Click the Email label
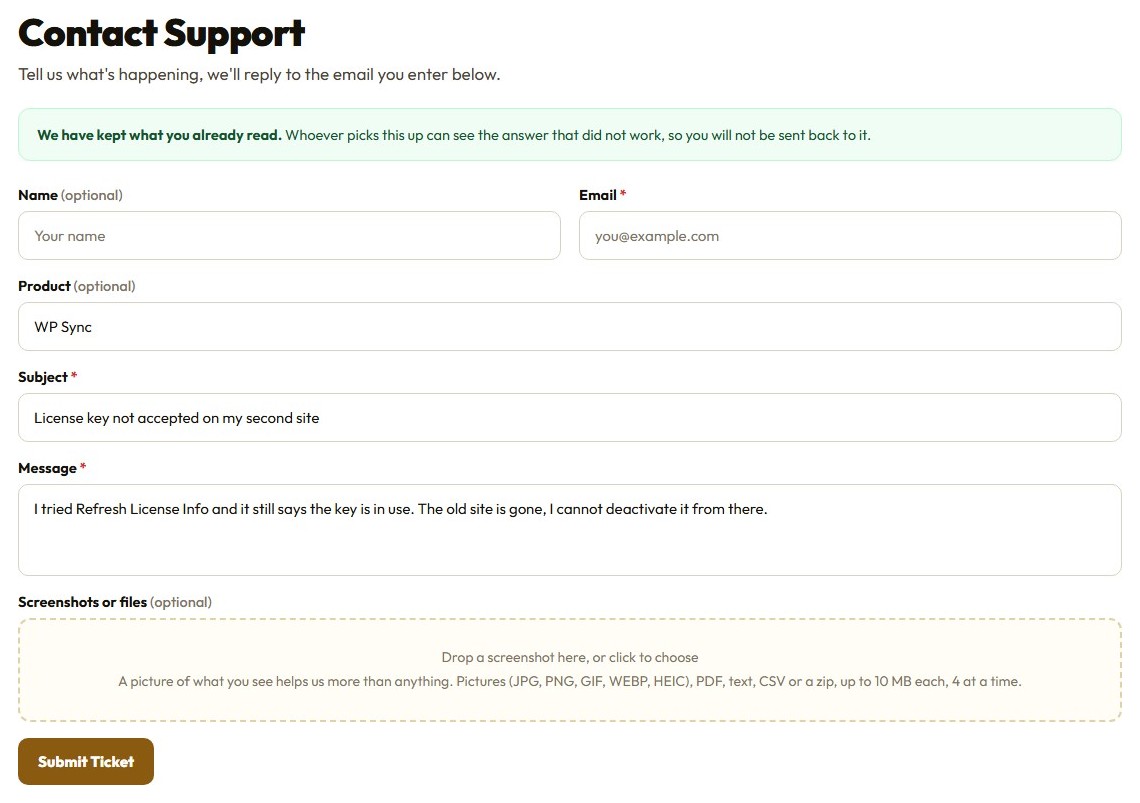 pos(602,195)
